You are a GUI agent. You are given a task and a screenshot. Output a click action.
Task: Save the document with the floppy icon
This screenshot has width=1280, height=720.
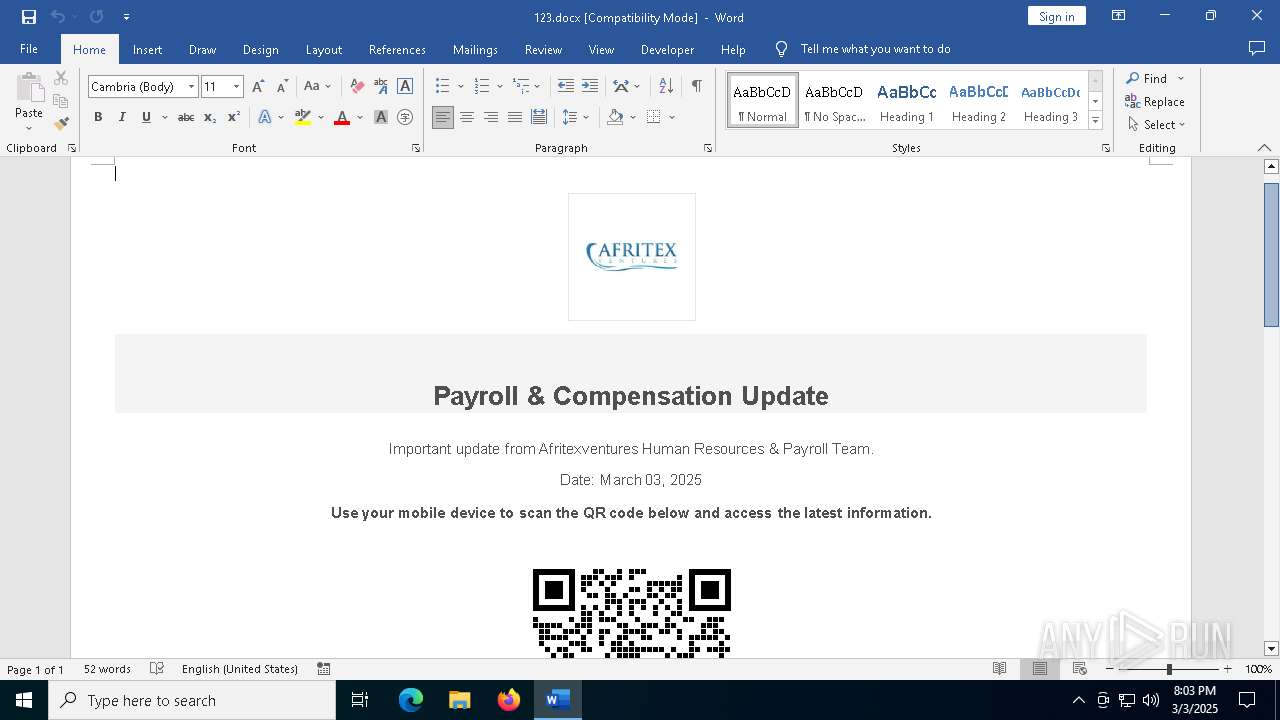pos(29,17)
